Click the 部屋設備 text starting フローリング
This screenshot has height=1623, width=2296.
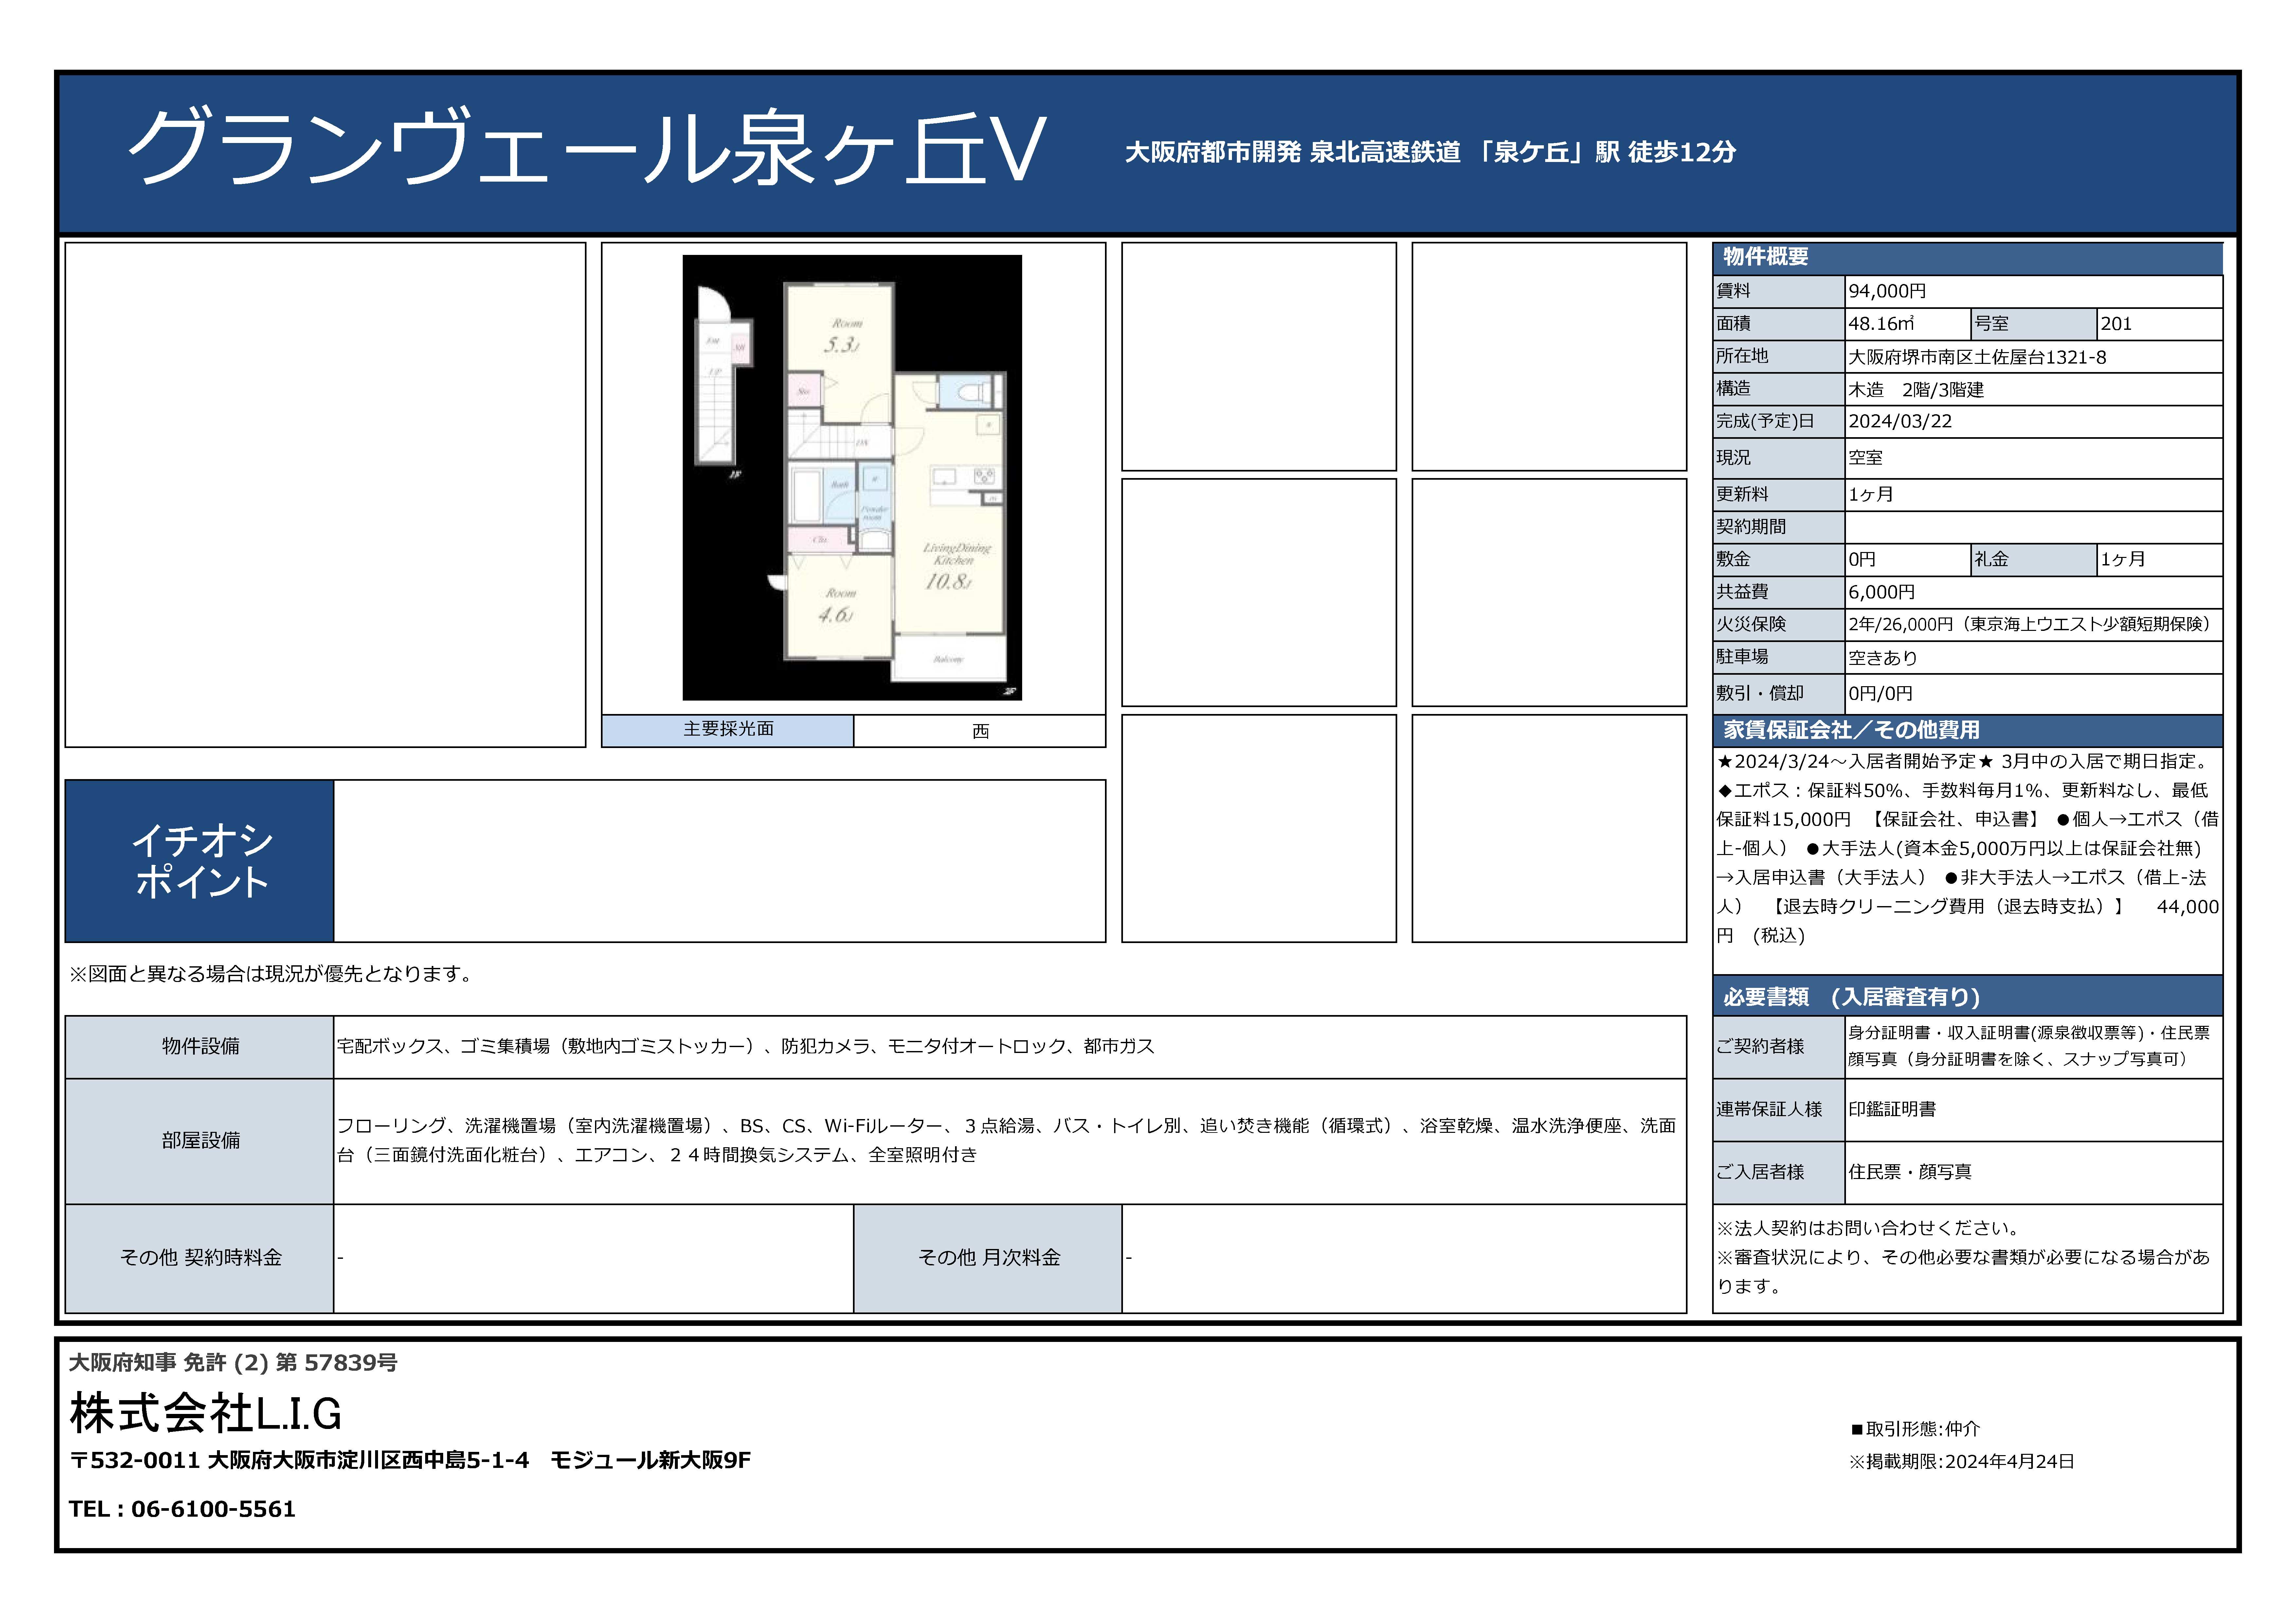click(x=1006, y=1140)
